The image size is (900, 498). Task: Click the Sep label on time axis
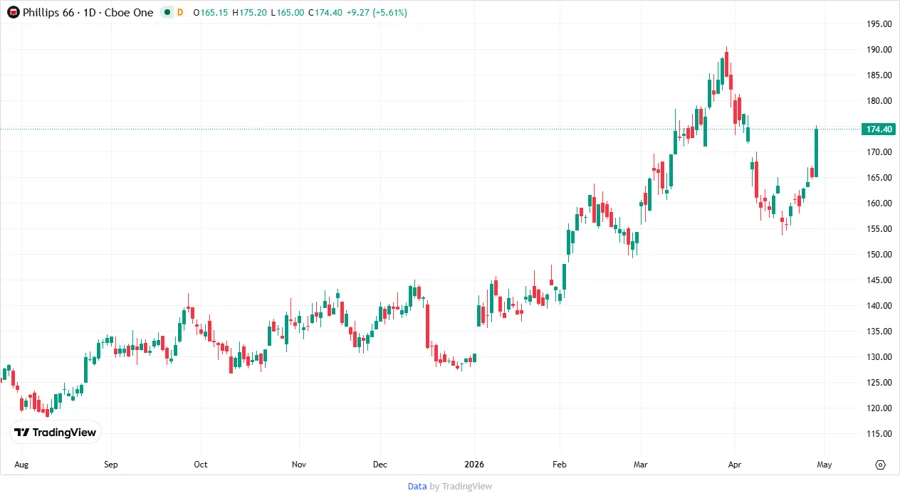111,464
